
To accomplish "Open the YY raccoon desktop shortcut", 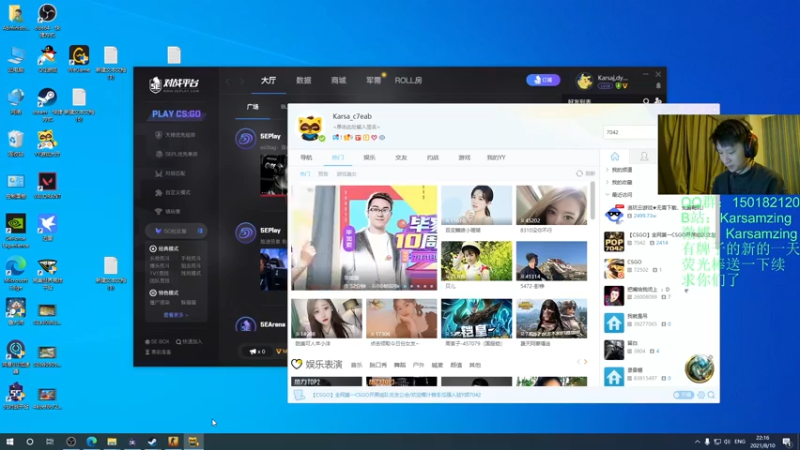I will click(x=47, y=139).
